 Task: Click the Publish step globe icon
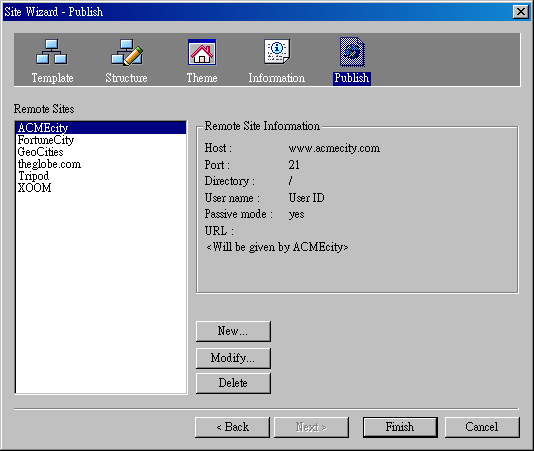[352, 52]
